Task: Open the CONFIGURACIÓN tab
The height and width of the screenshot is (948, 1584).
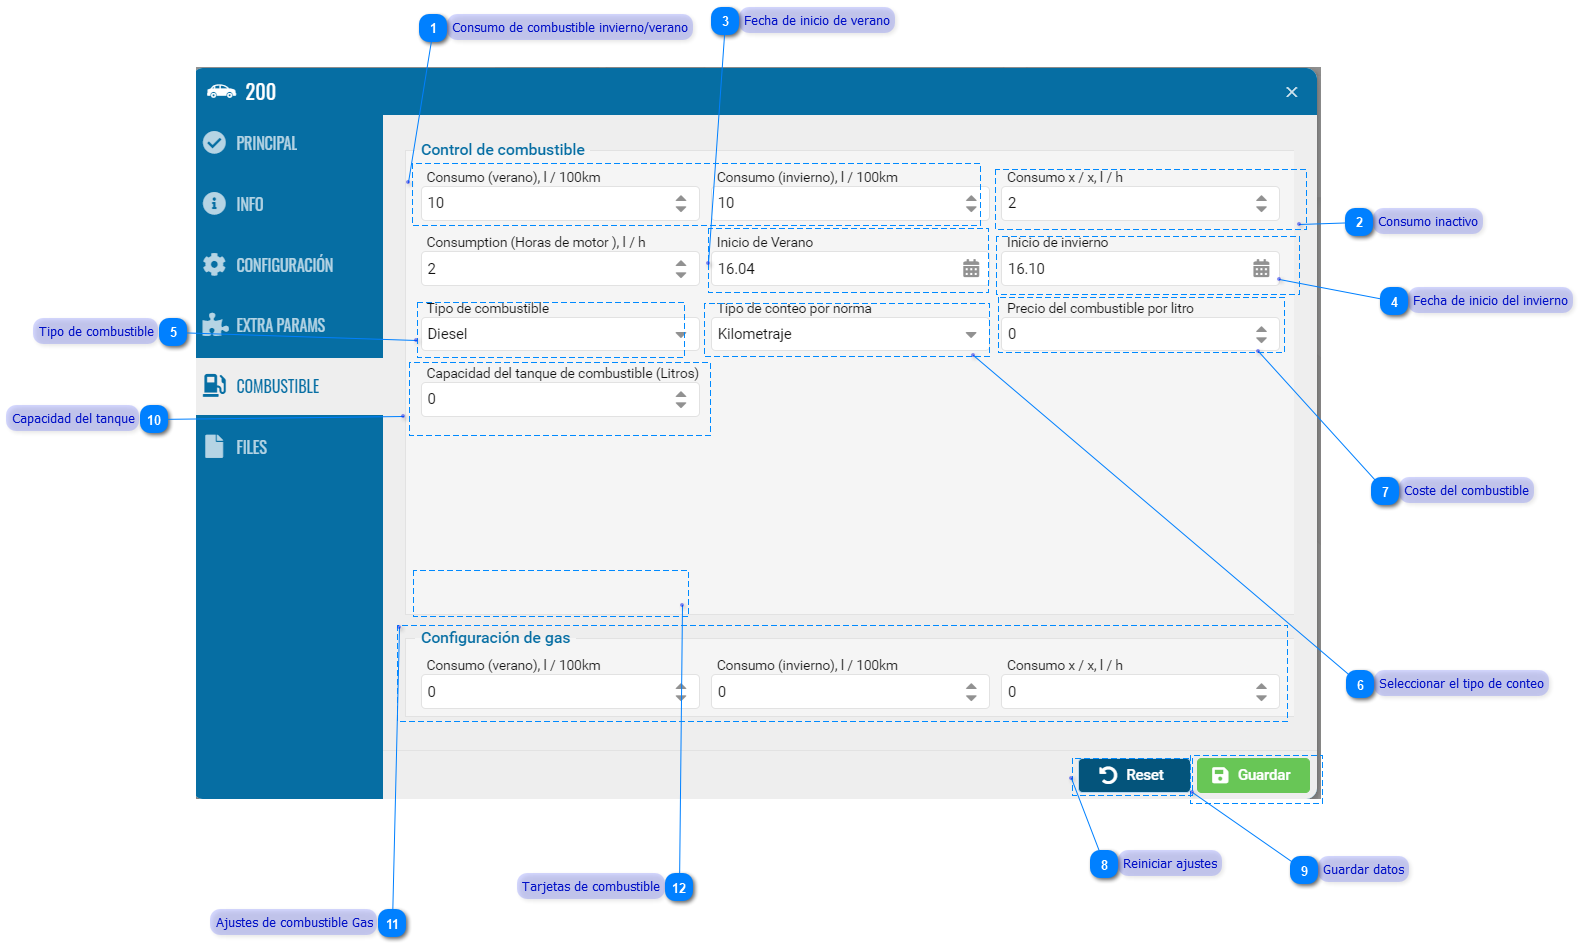Action: (289, 265)
